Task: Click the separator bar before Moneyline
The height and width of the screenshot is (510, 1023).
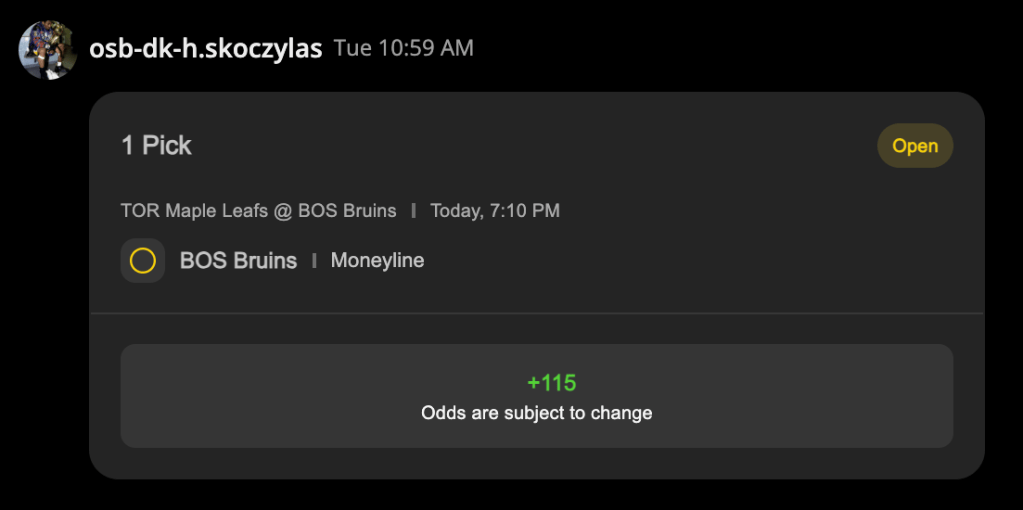Action: point(314,261)
